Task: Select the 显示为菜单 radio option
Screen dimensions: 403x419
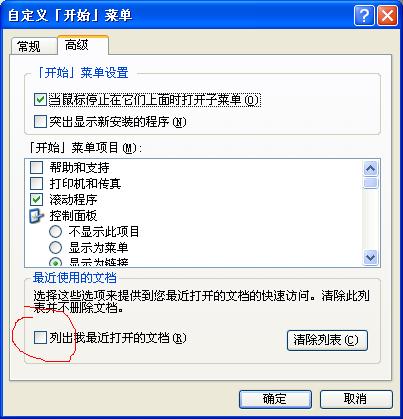Action: (55, 247)
